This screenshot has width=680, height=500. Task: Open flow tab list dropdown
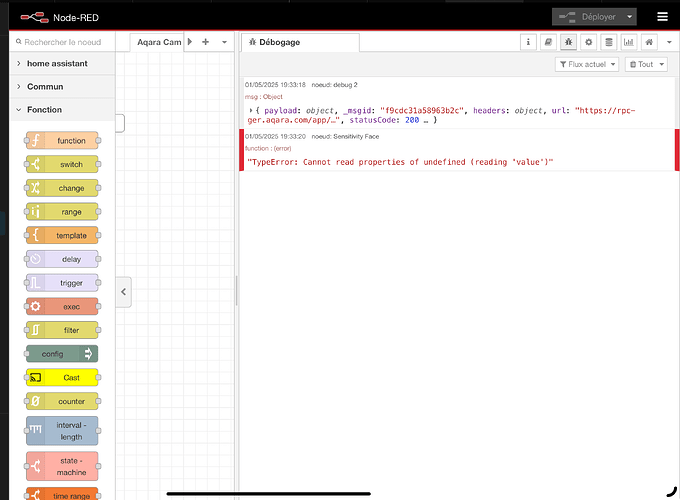(x=224, y=42)
